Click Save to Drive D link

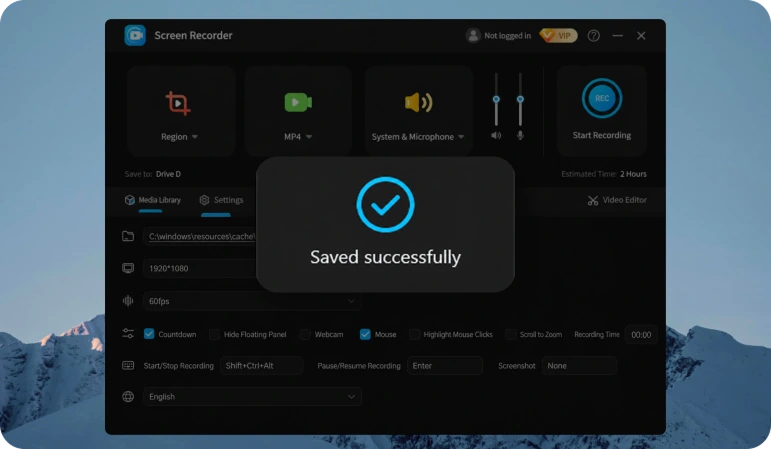coord(168,174)
